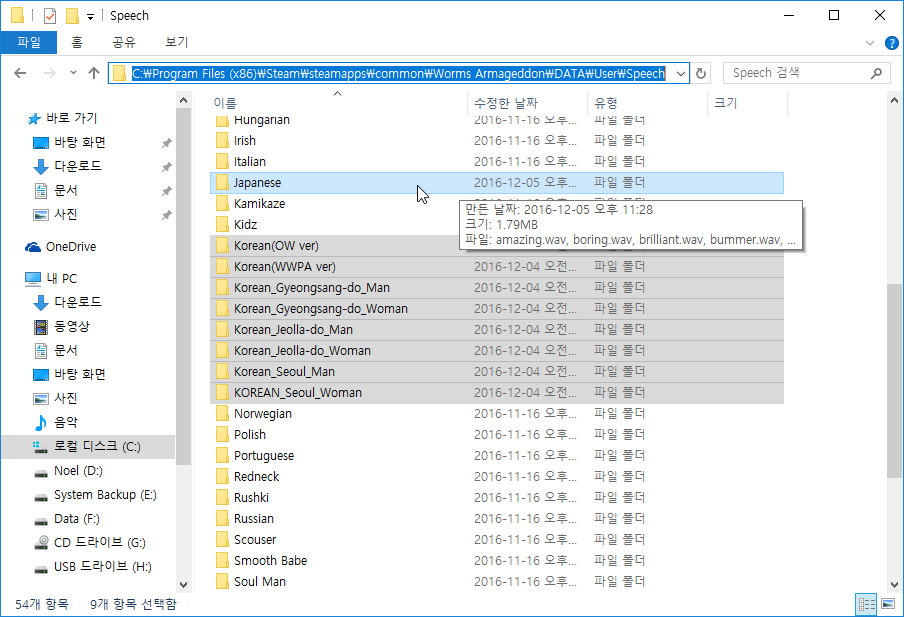This screenshot has width=904, height=617.
Task: Click the search magnifier icon
Action: pos(876,73)
